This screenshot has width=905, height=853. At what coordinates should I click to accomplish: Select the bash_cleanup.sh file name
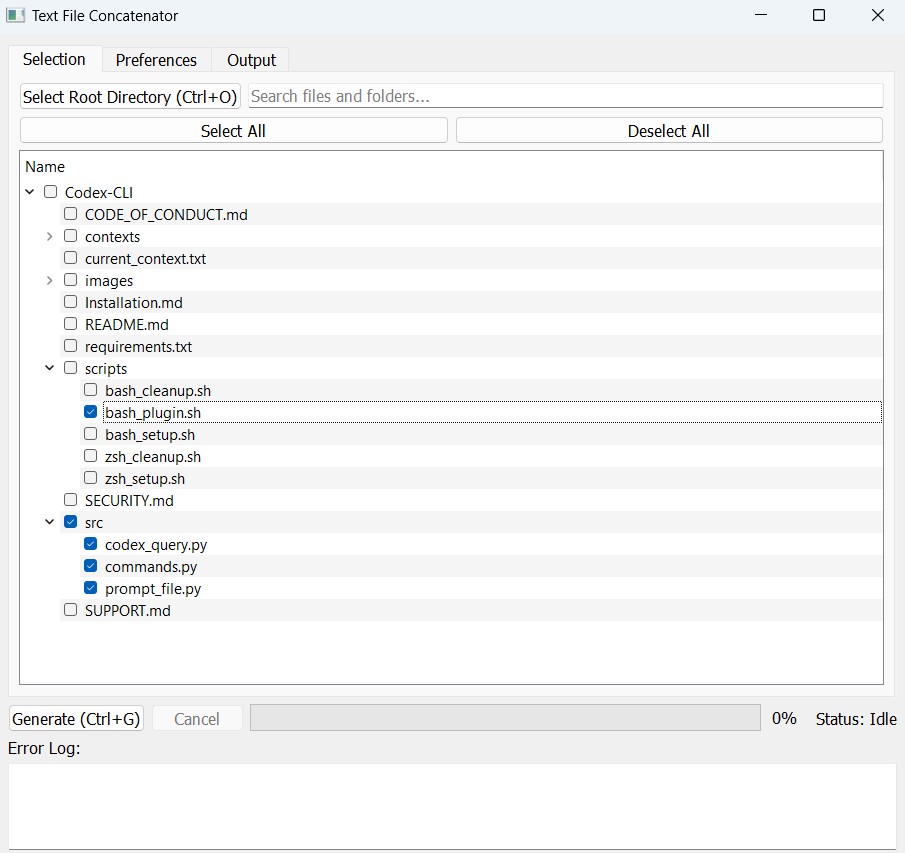coord(158,391)
